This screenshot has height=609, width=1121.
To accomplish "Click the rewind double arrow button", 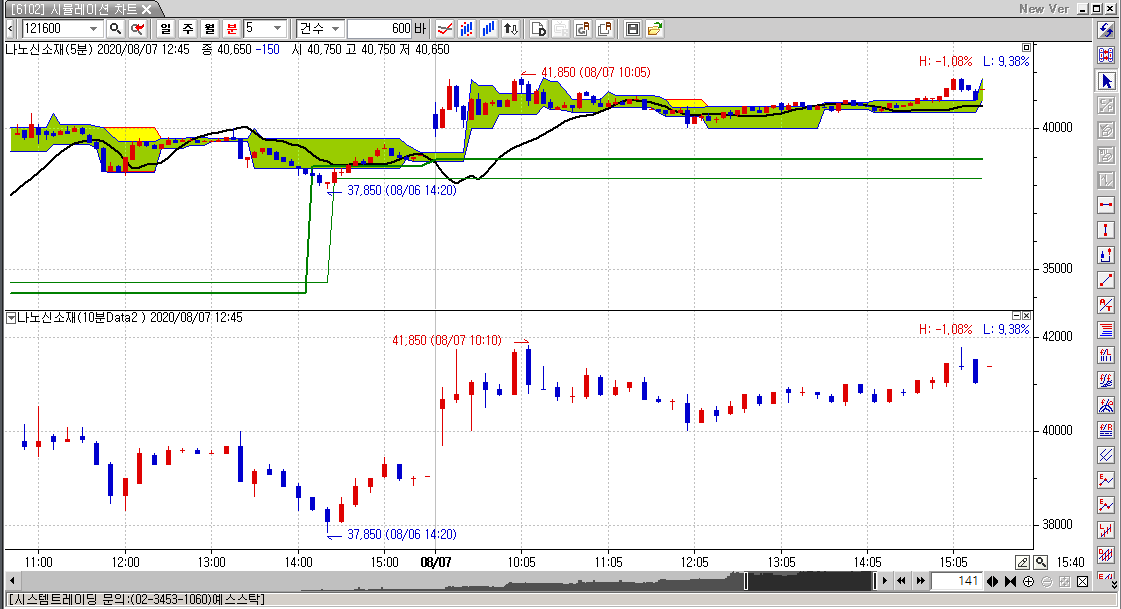I will pos(901,581).
